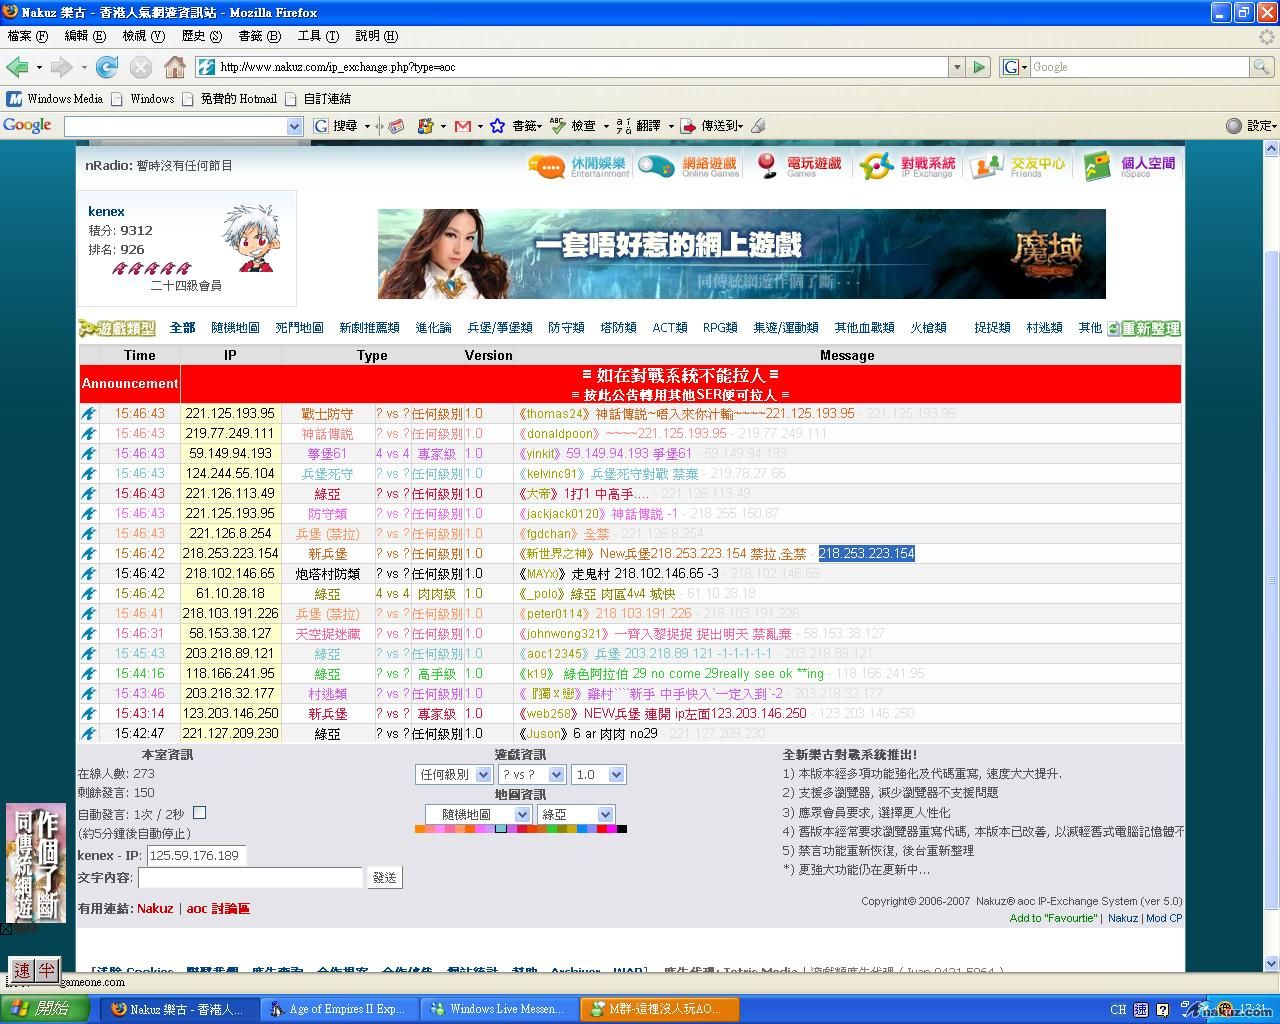The width and height of the screenshot is (1280, 1024).
Task: Click the Firefox Forward arrow button
Action: [x=61, y=67]
